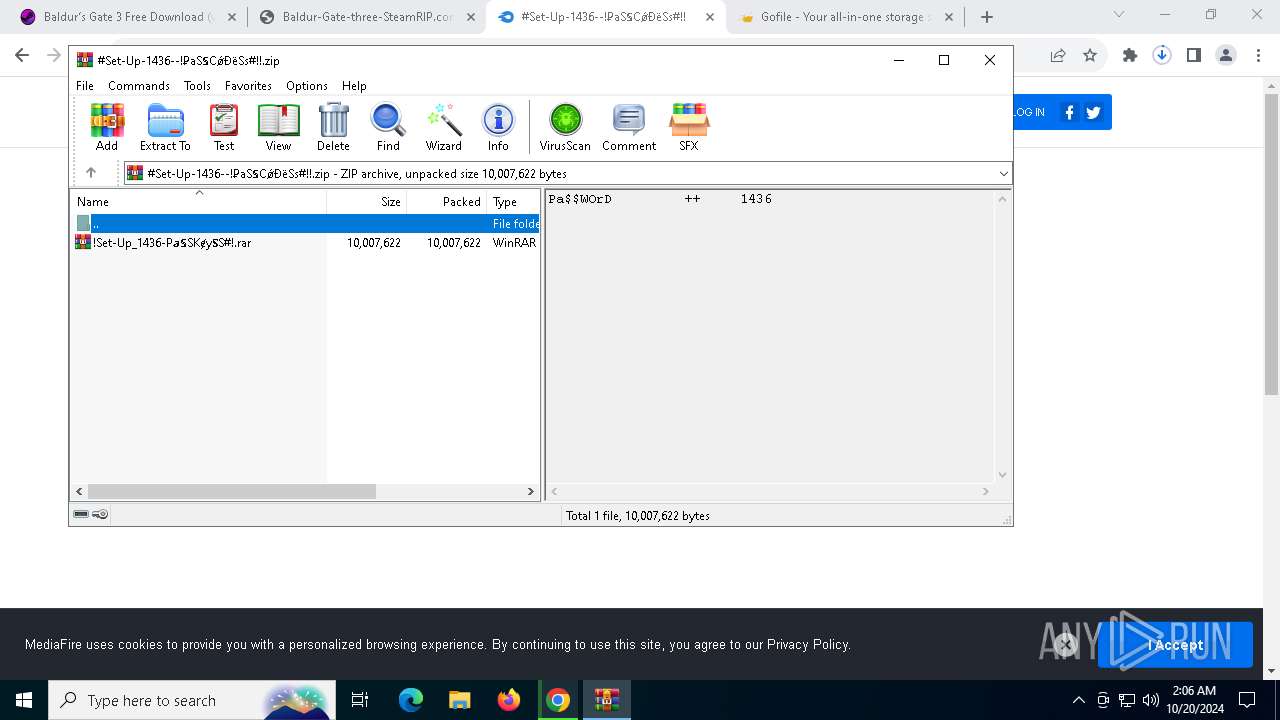
Task: Click the Delete trash can icon
Action: pyautogui.click(x=333, y=127)
